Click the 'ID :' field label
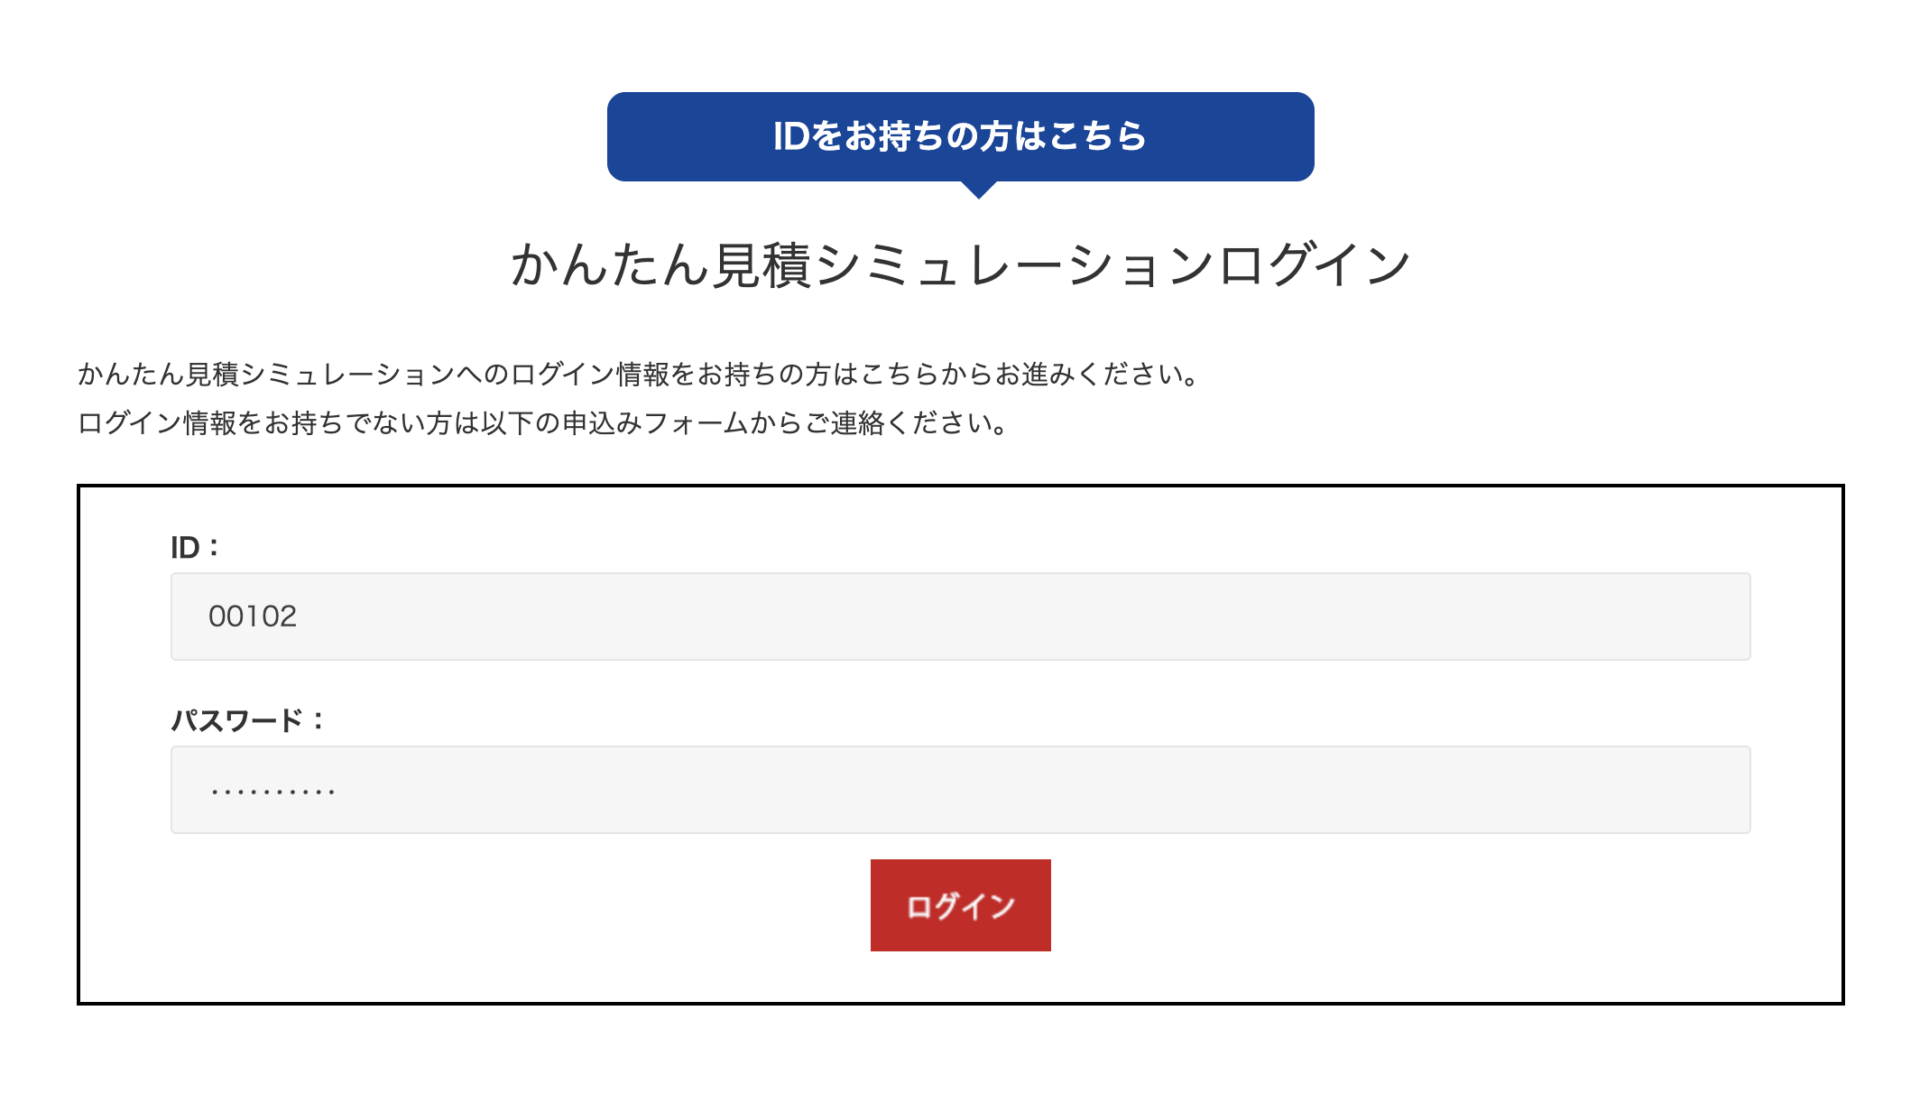1920x1094 pixels. pos(194,547)
